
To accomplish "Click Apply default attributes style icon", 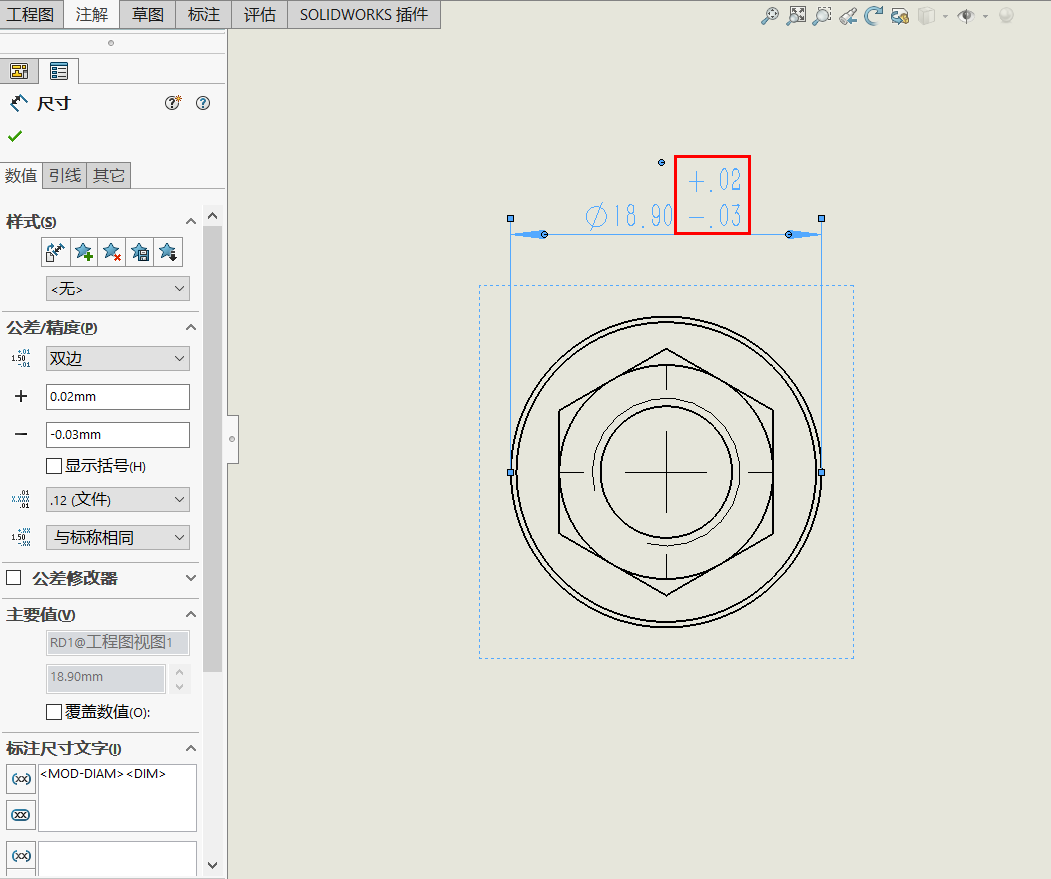I will click(55, 252).
